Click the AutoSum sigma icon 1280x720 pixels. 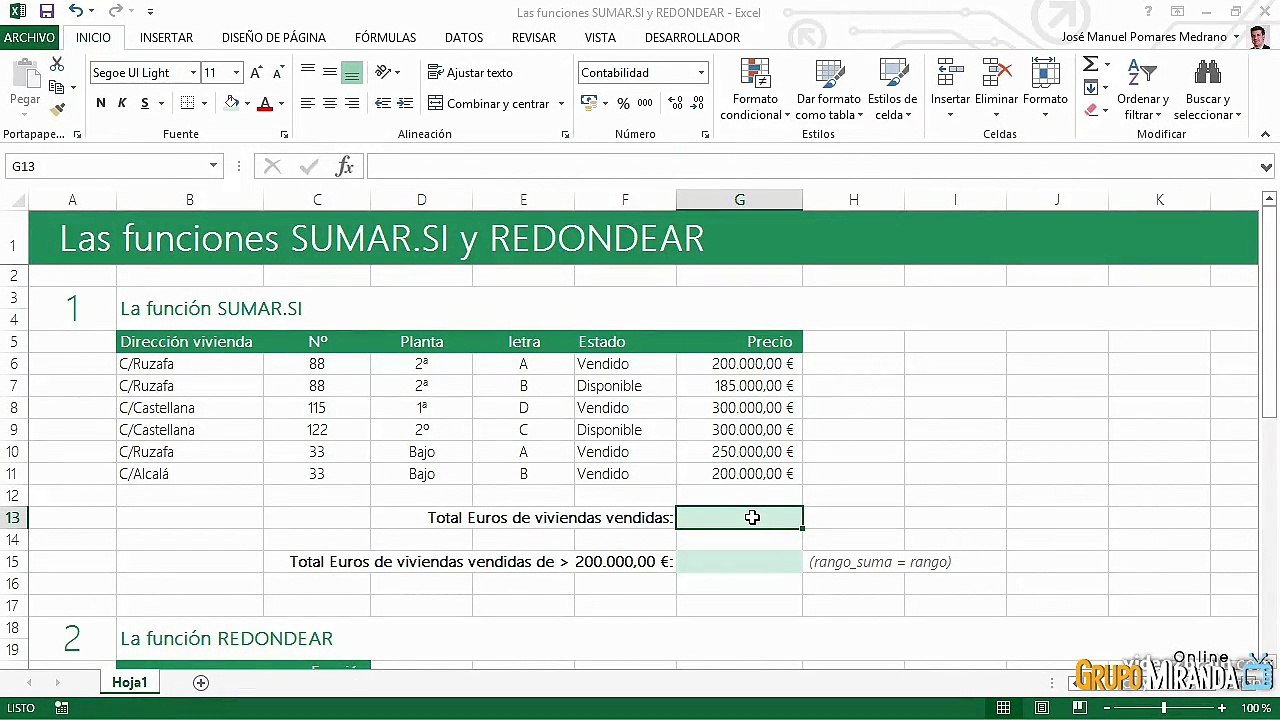click(1090, 64)
